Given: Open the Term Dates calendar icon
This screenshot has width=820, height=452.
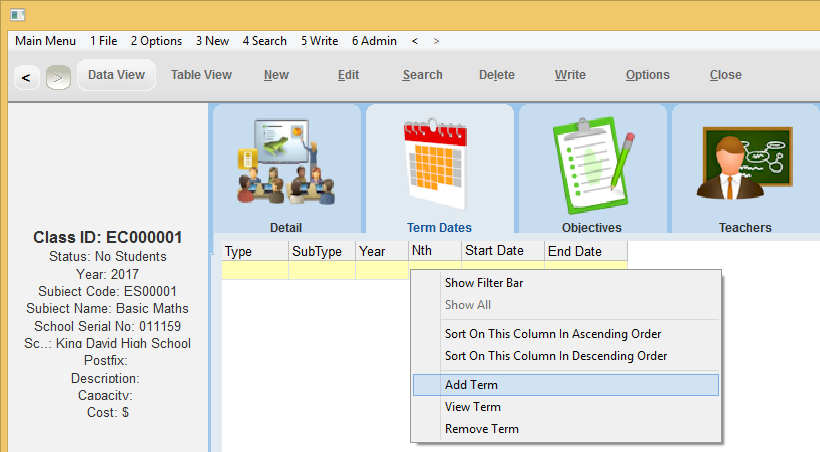Looking at the screenshot, I should click(439, 162).
